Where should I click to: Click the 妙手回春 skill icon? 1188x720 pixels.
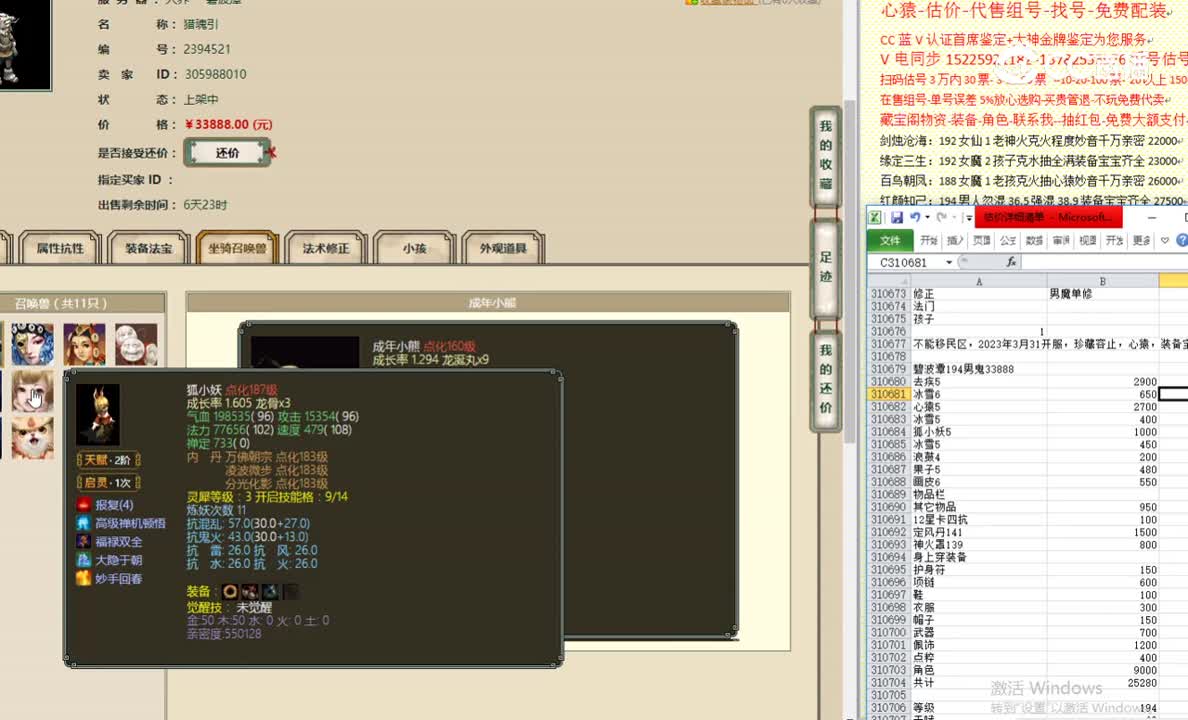tap(84, 578)
